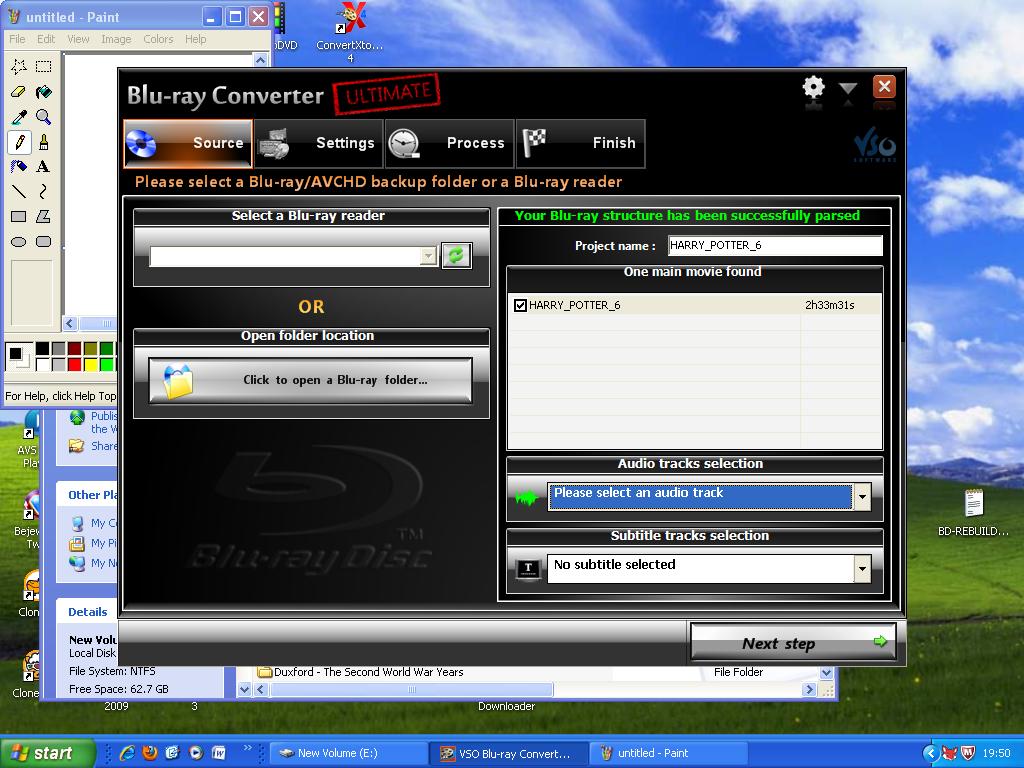
Task: Open the ConvertXto... 4 desktop shortcut
Action: (350, 33)
